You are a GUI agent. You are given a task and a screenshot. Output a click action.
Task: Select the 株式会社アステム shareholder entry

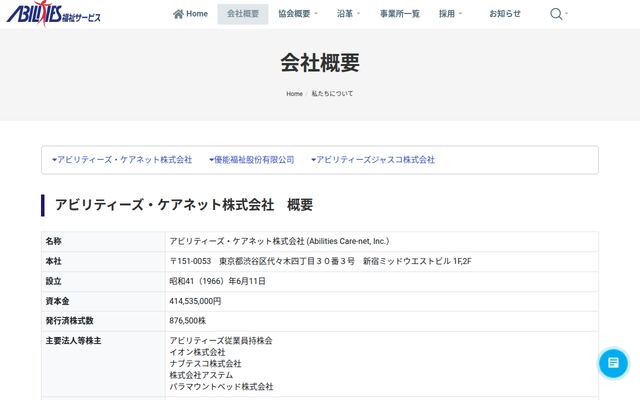[x=201, y=375]
